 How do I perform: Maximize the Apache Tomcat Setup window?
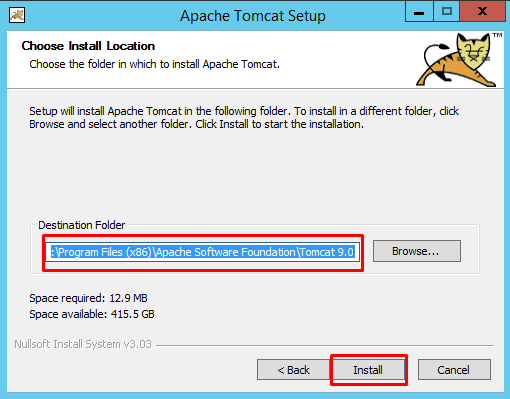(446, 12)
